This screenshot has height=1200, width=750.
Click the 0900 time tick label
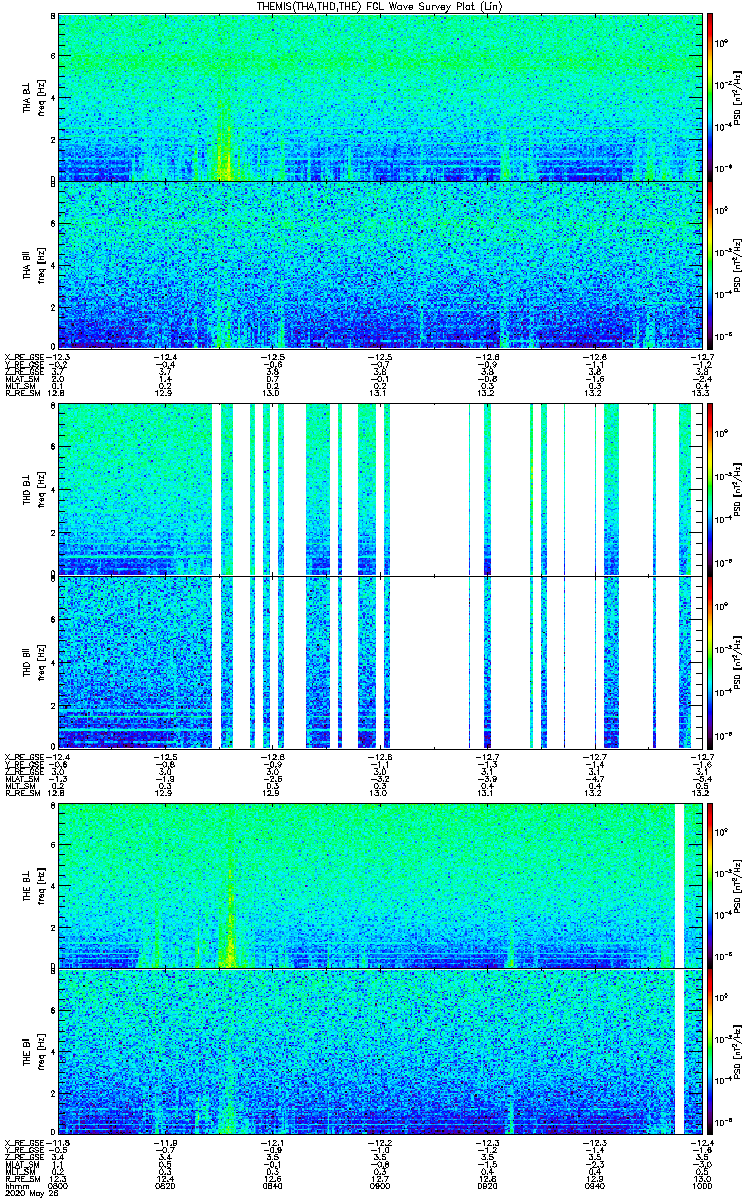click(381, 1186)
